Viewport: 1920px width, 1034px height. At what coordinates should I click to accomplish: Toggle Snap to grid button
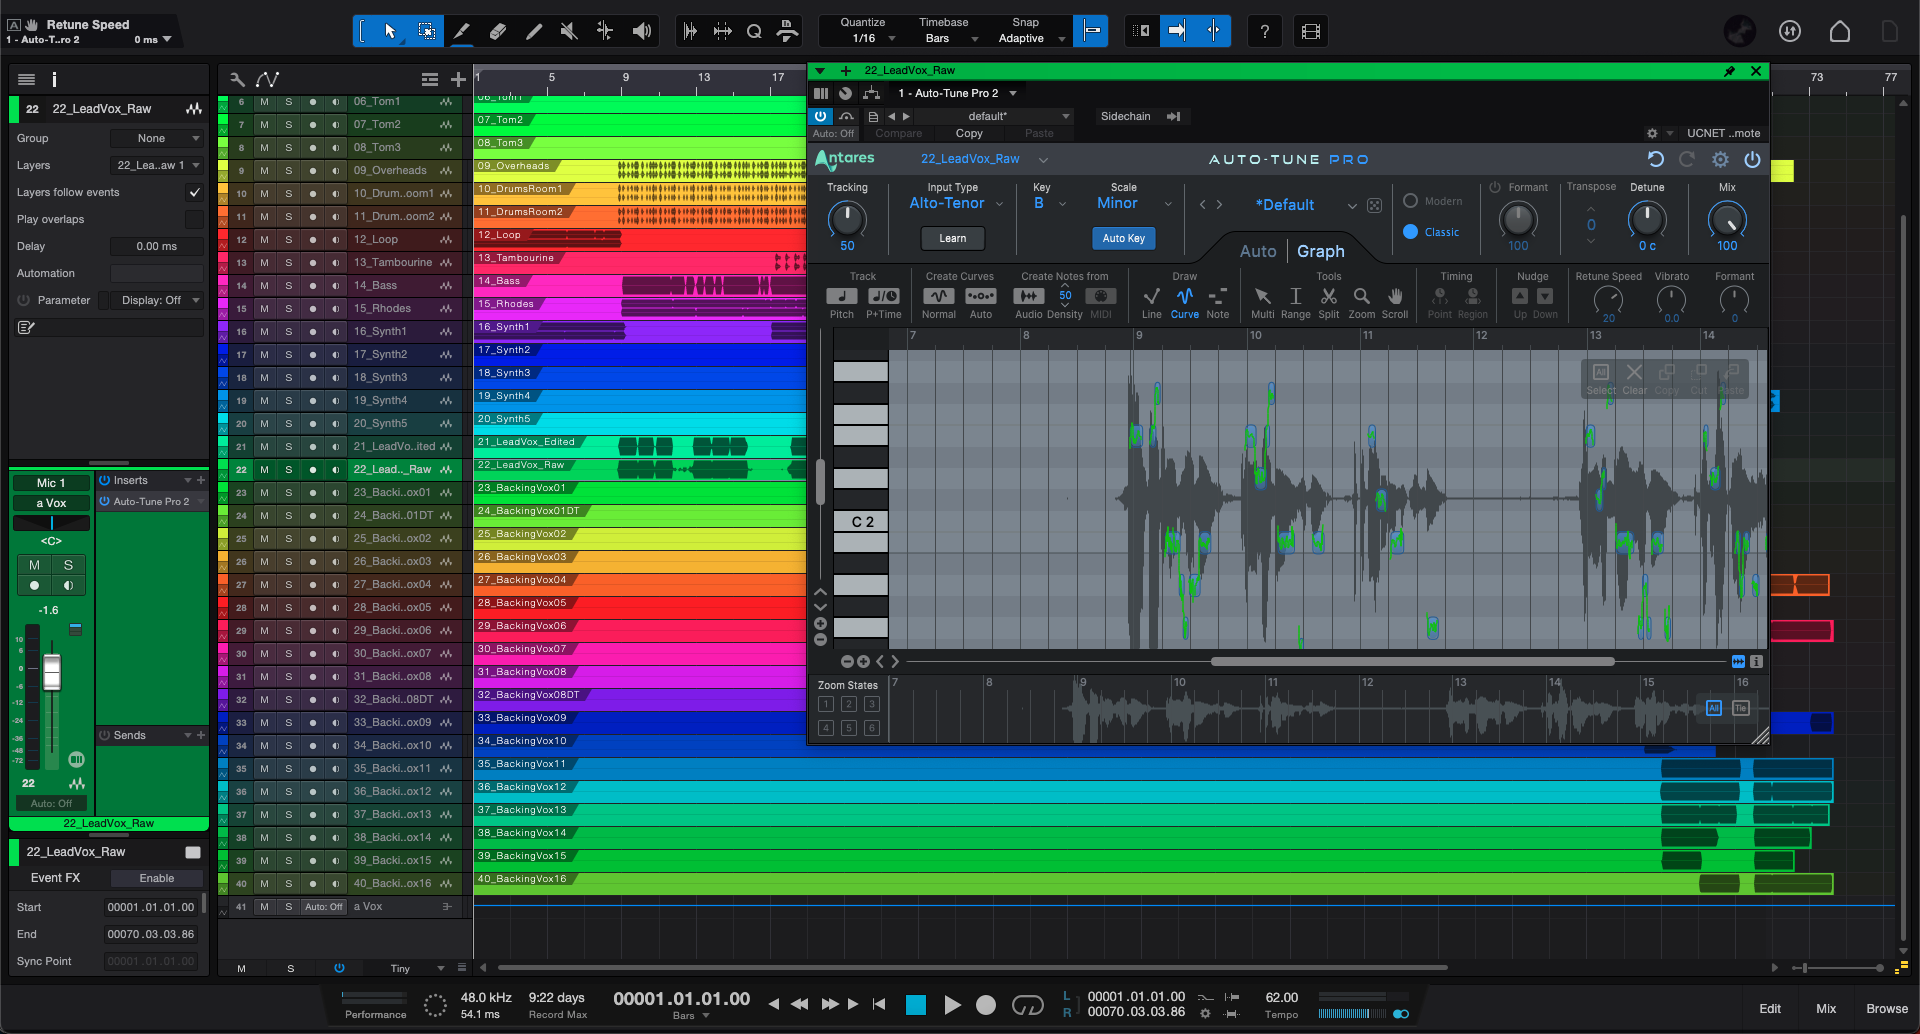[1092, 31]
